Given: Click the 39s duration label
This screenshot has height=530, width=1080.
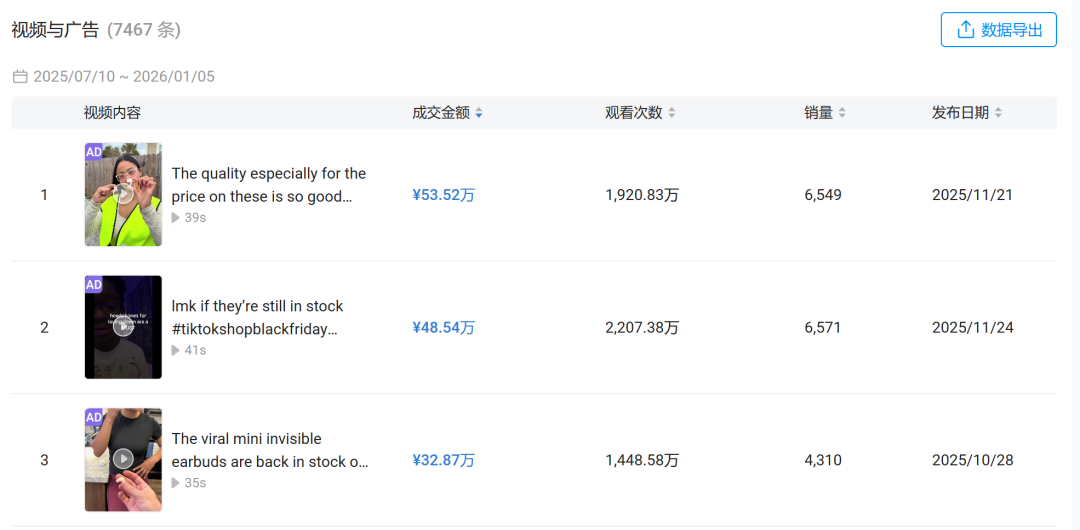Looking at the screenshot, I should [195, 217].
